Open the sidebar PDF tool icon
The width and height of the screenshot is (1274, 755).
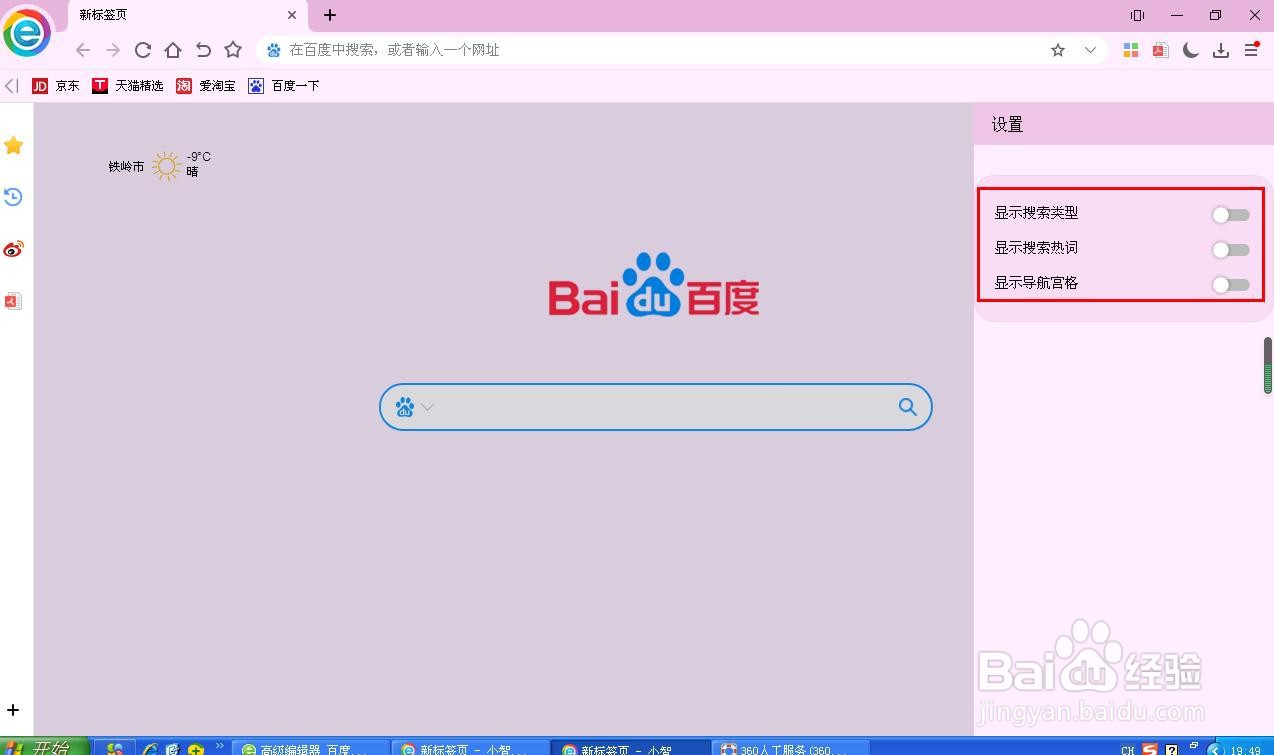coord(13,301)
